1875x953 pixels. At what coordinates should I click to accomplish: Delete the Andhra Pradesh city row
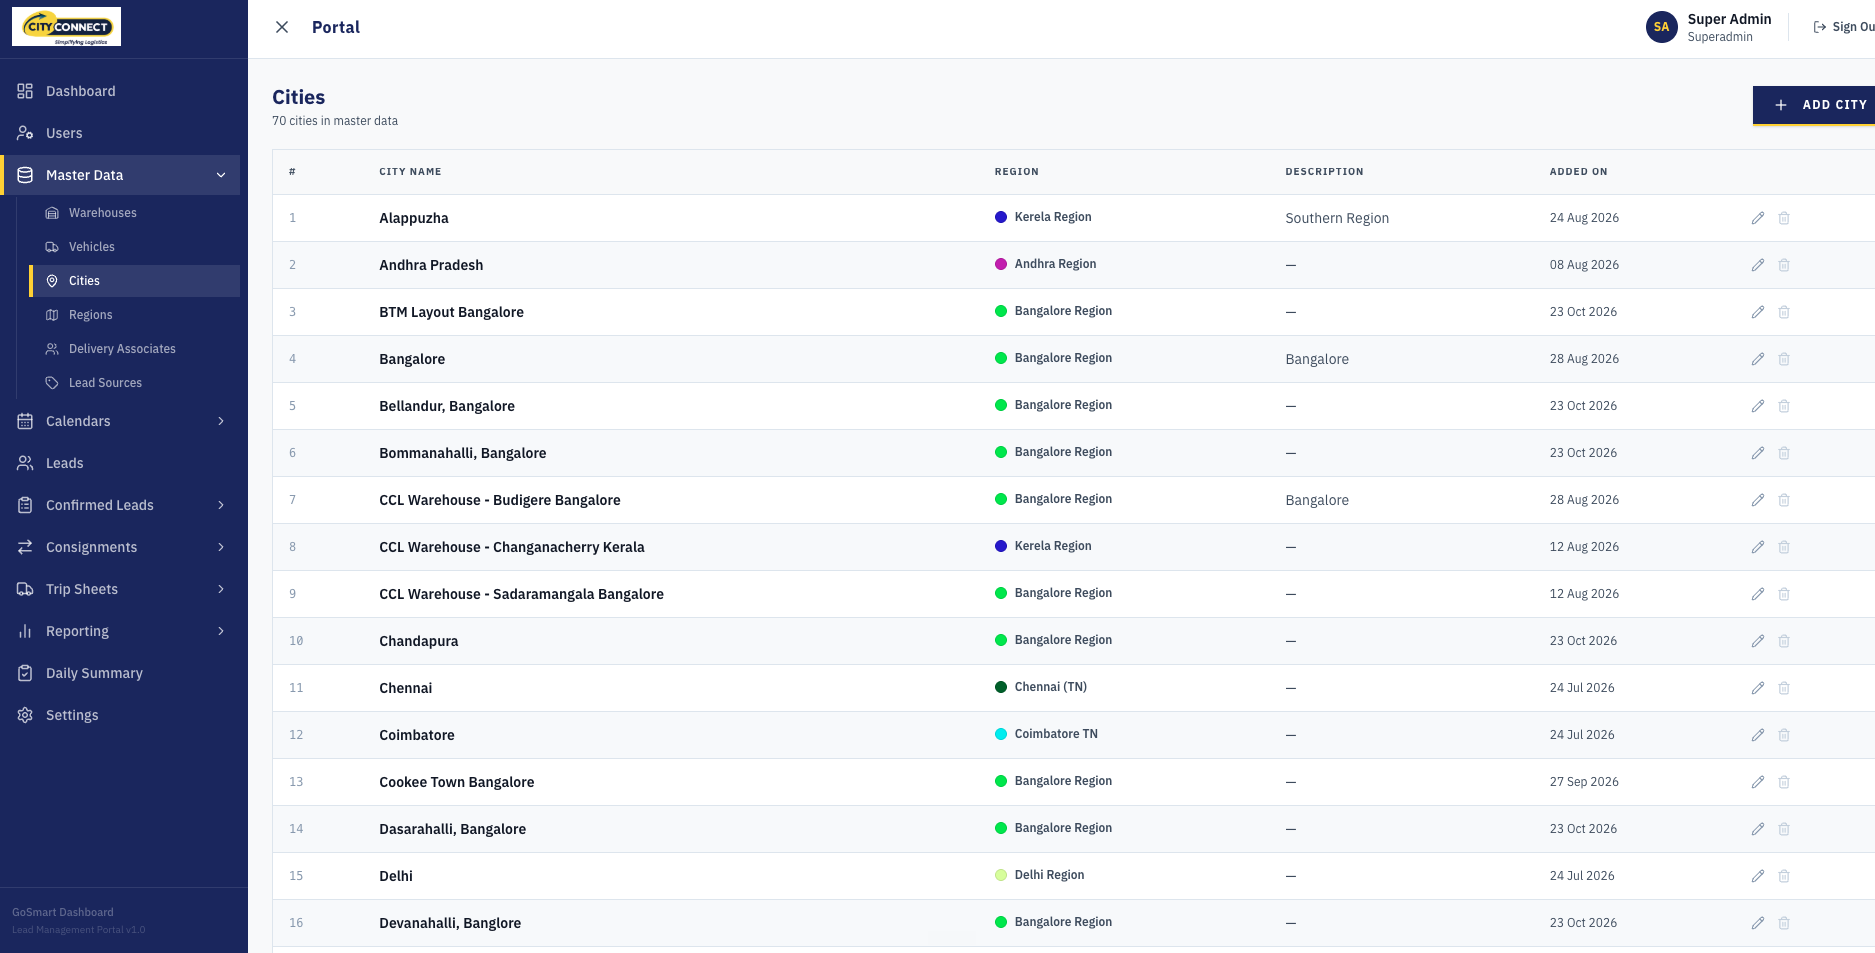1784,265
